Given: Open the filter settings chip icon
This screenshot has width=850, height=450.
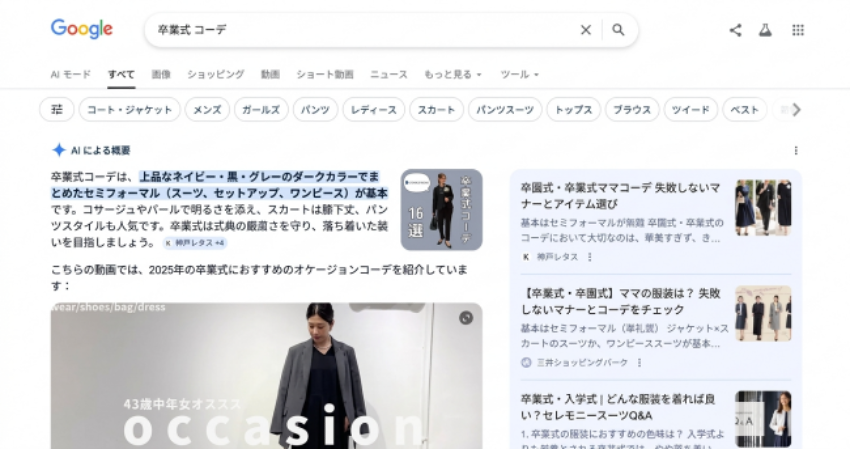Looking at the screenshot, I should (57, 110).
